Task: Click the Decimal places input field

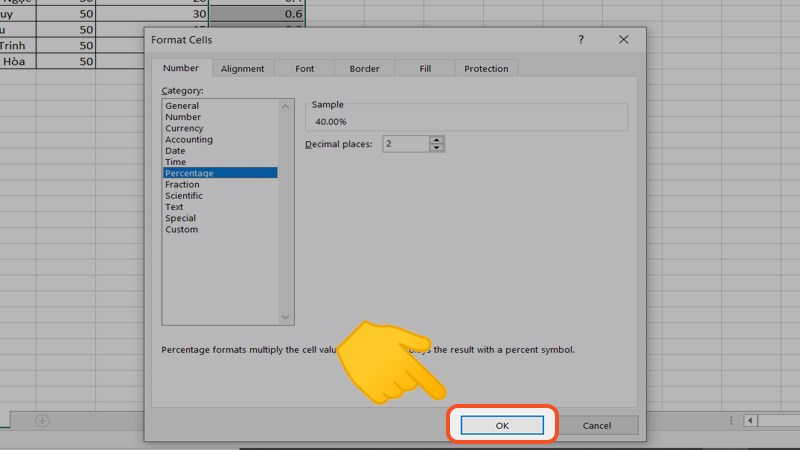Action: (x=405, y=145)
